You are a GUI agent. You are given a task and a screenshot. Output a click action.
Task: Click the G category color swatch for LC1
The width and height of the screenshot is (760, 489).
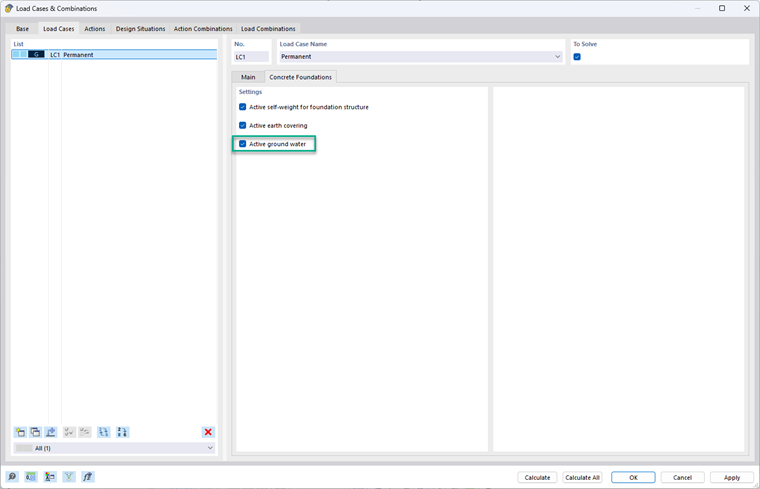(36, 54)
